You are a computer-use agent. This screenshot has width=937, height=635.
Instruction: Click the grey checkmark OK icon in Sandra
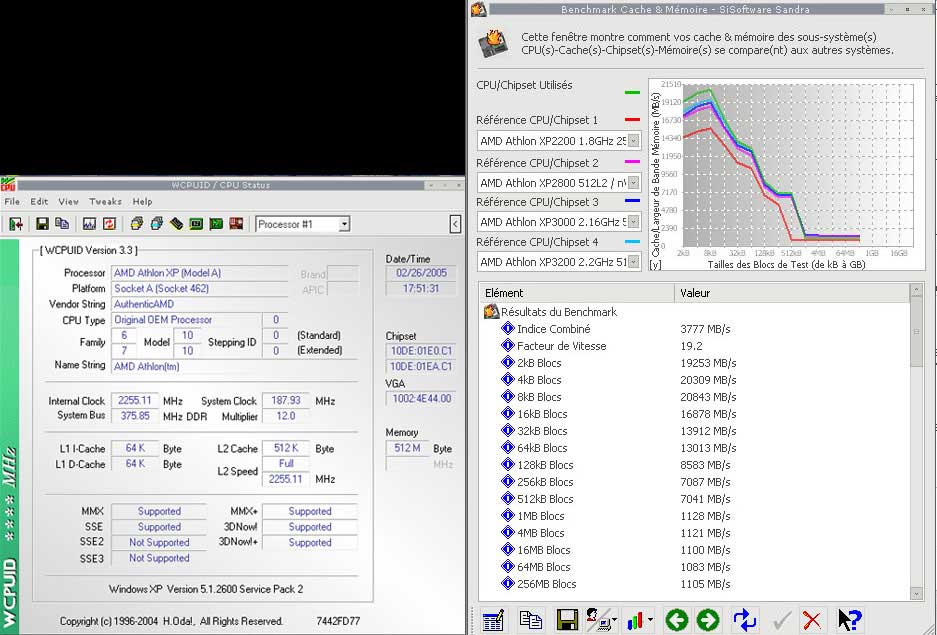(782, 620)
